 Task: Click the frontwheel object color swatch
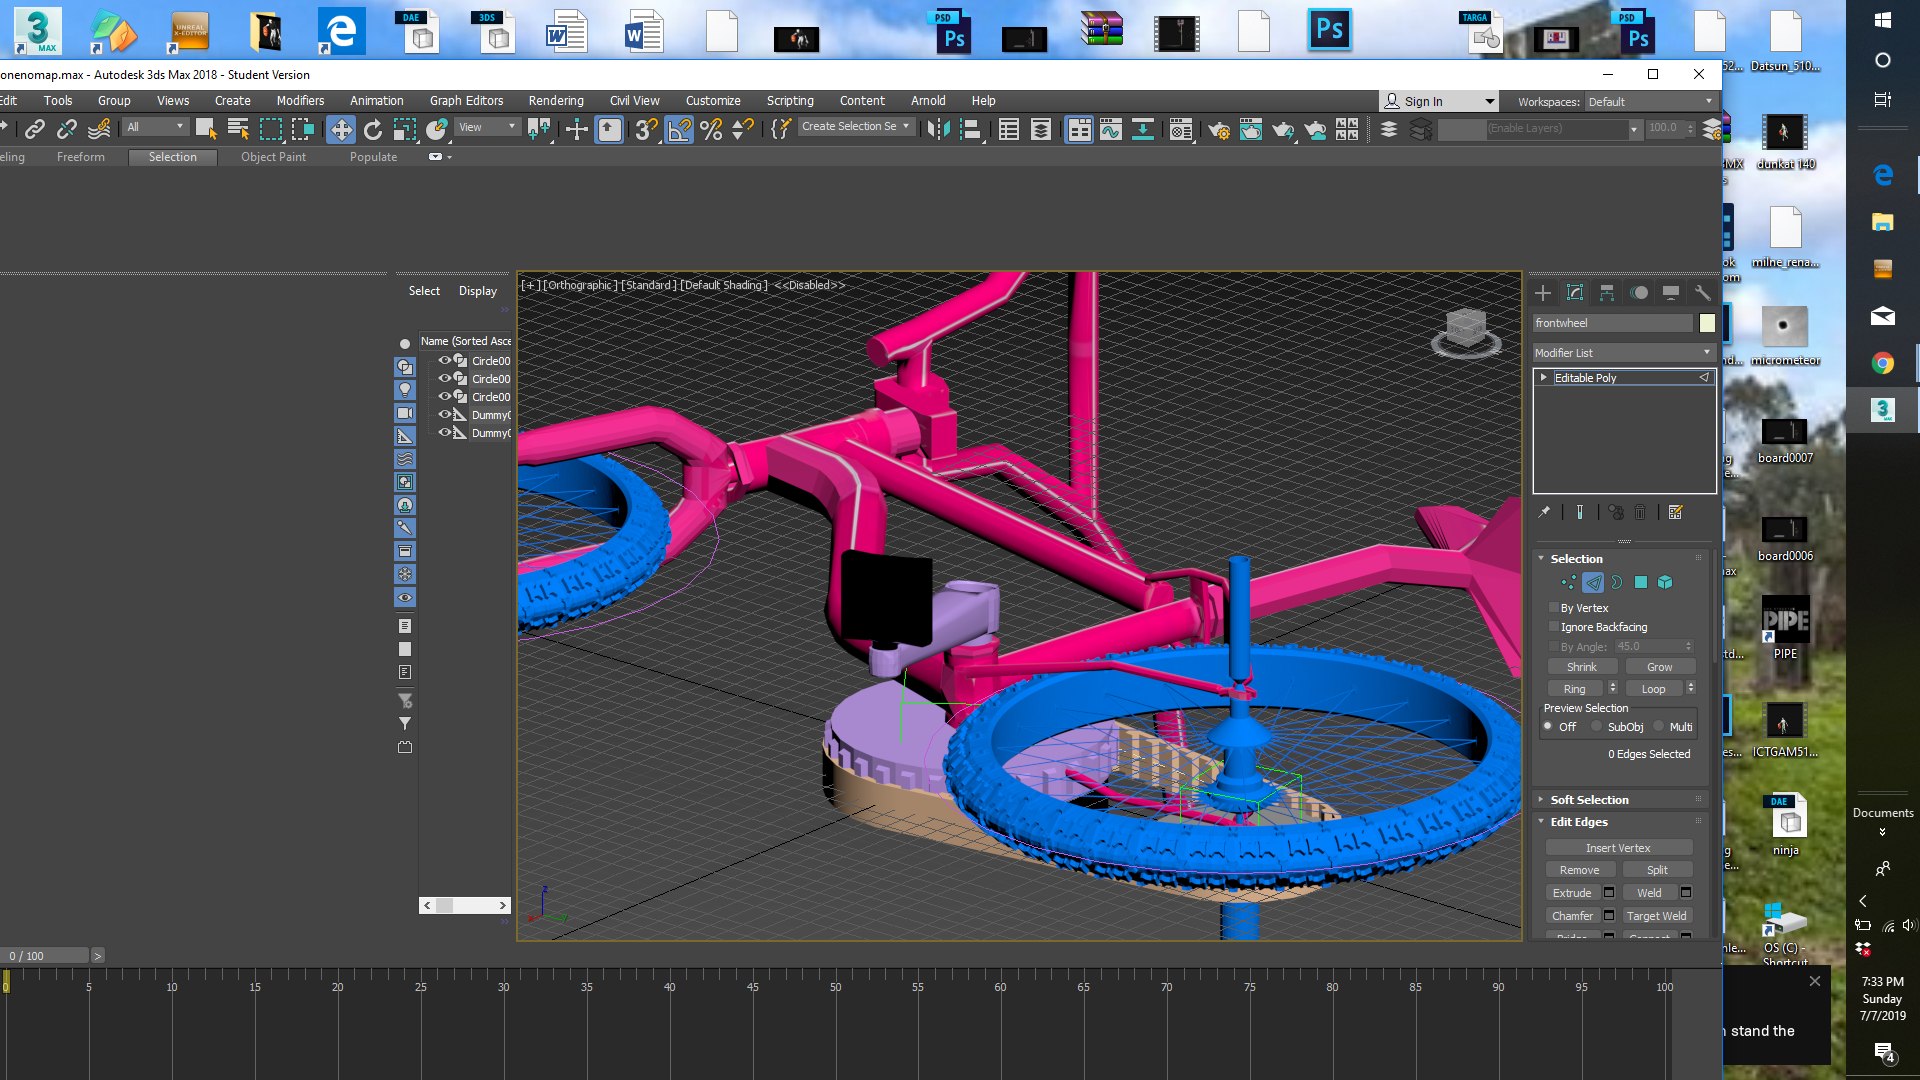click(x=1707, y=323)
